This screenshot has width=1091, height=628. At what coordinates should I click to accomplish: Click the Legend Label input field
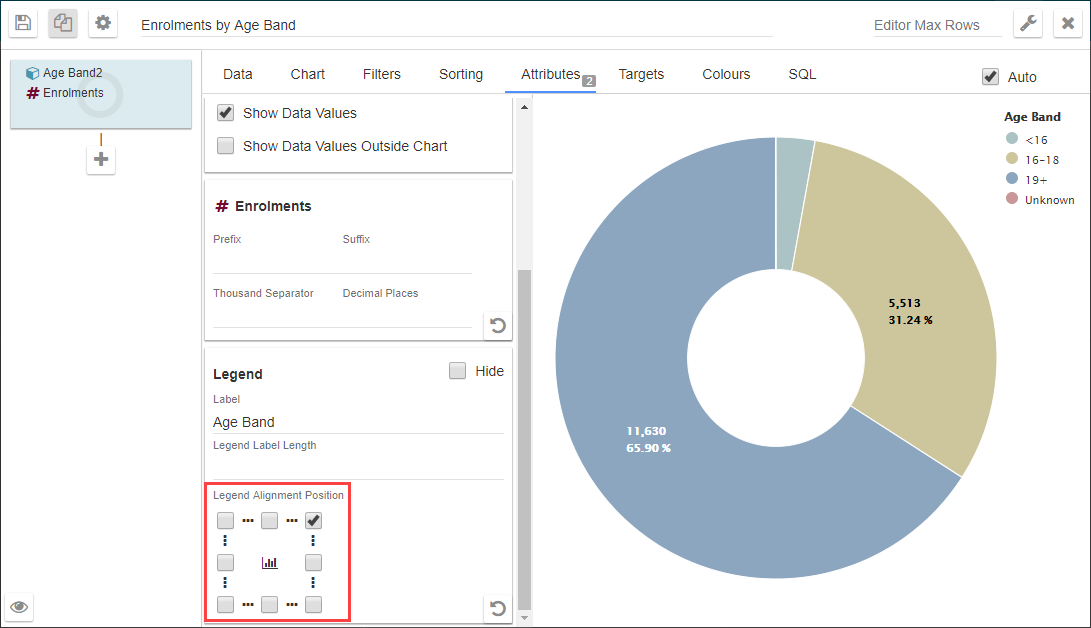pos(357,422)
